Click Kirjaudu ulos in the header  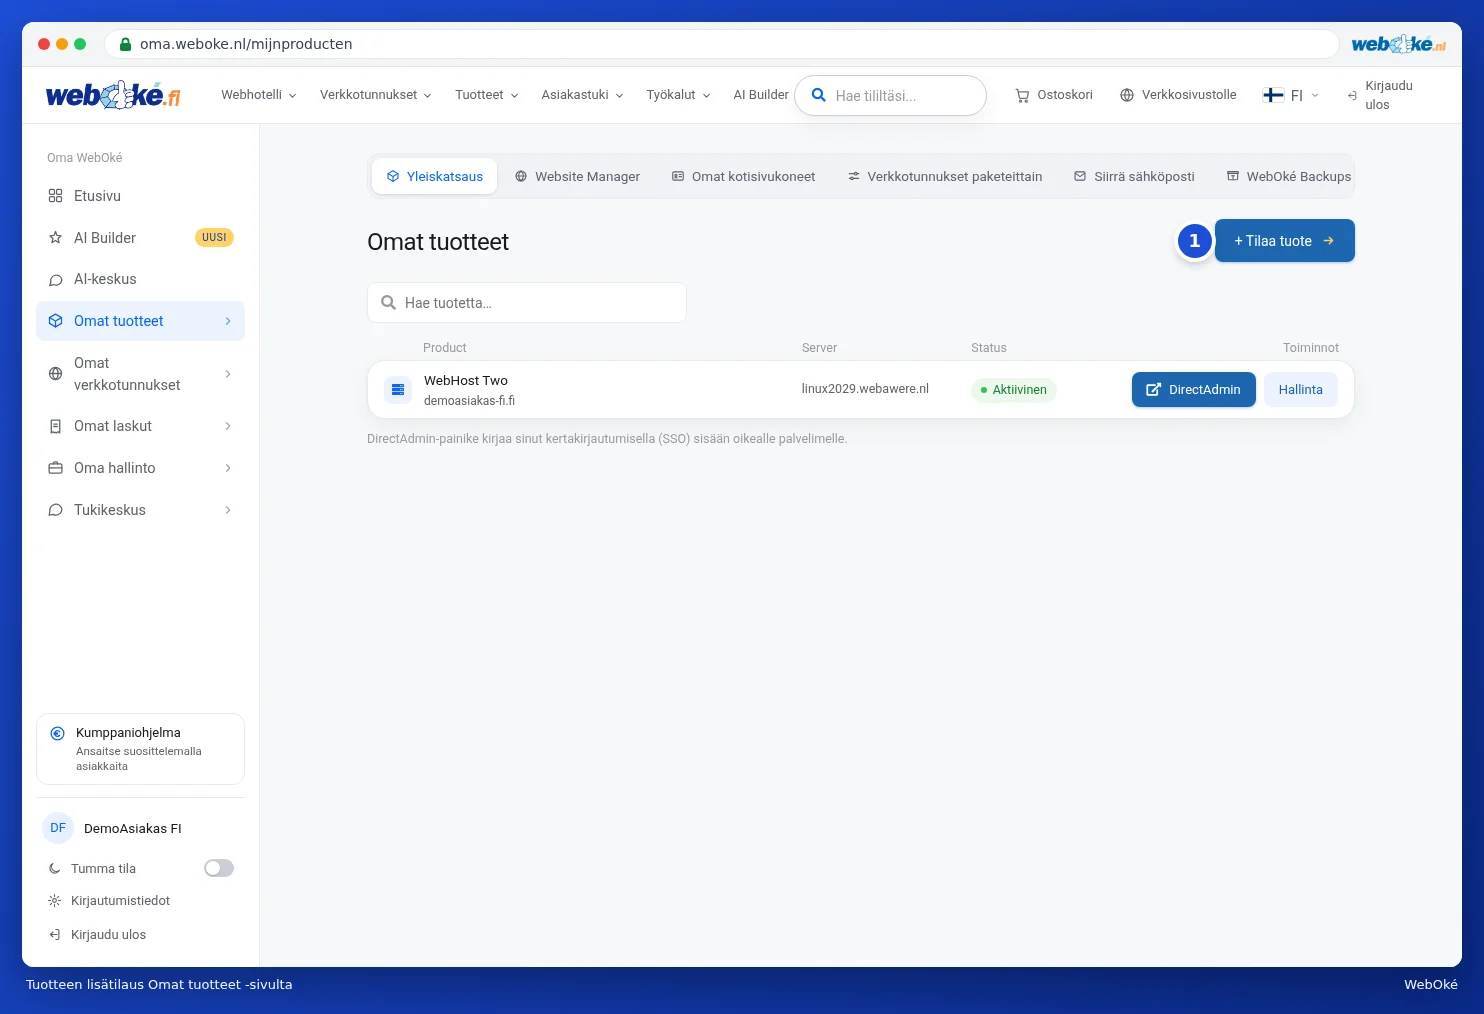point(1380,95)
